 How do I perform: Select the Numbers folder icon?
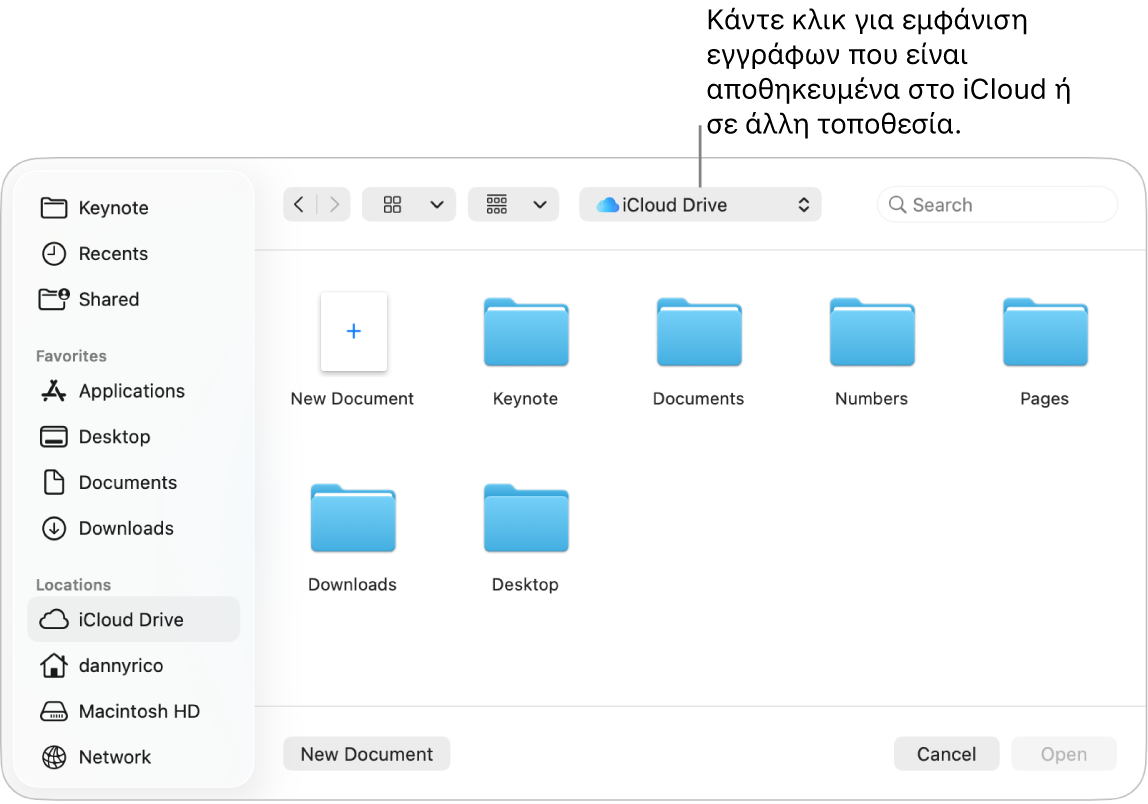click(872, 332)
